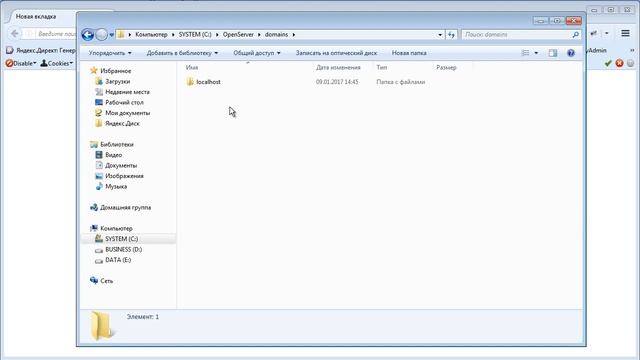Select Домашняя группа in navigation pane
The width and height of the screenshot is (640, 360).
(x=125, y=208)
